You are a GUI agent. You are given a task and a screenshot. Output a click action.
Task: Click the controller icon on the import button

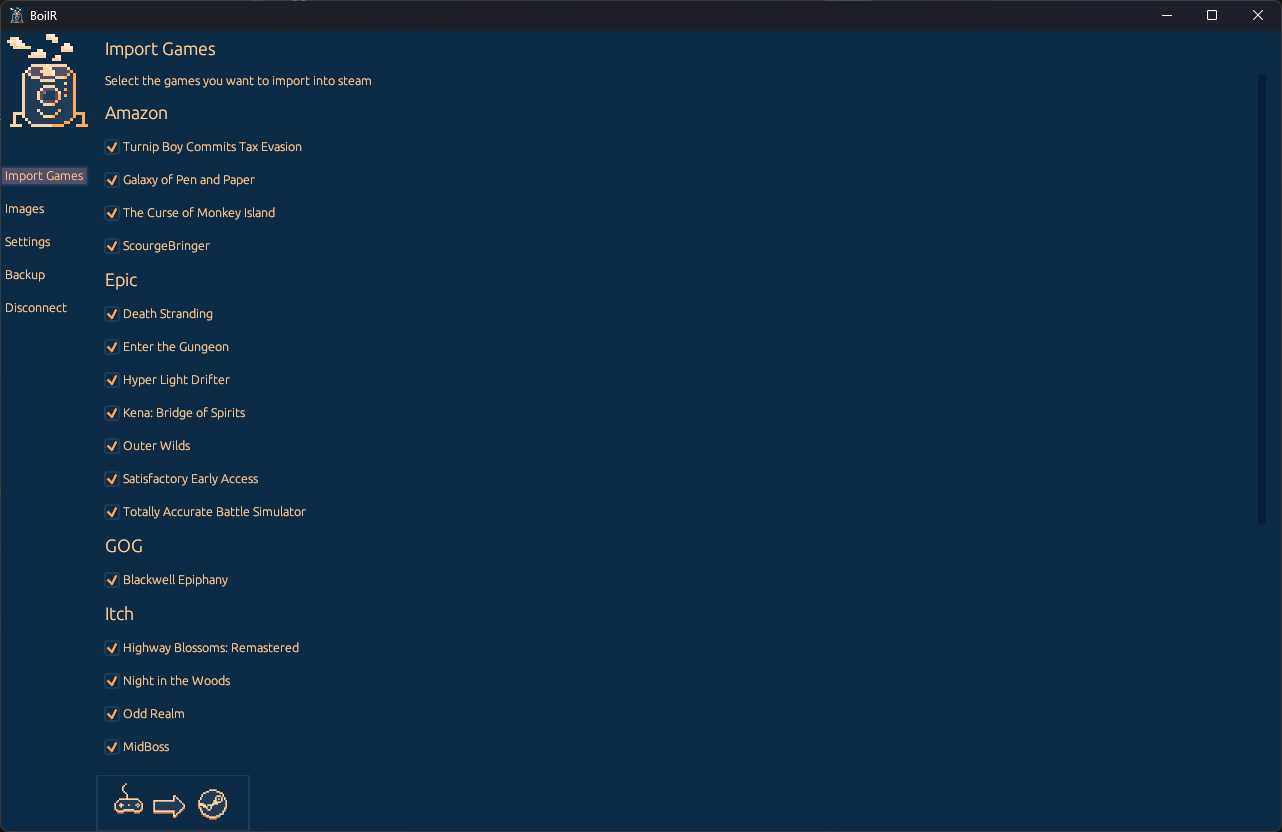coord(128,802)
